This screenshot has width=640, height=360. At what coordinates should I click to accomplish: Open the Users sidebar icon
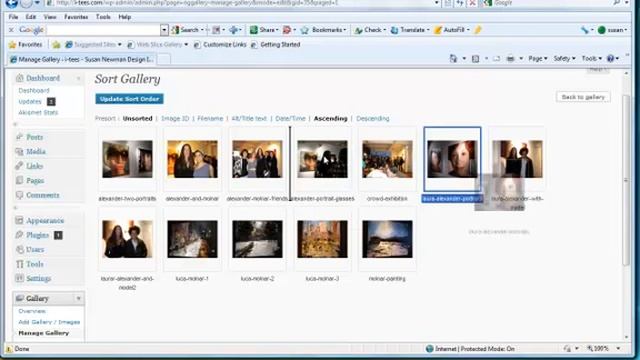[19, 249]
